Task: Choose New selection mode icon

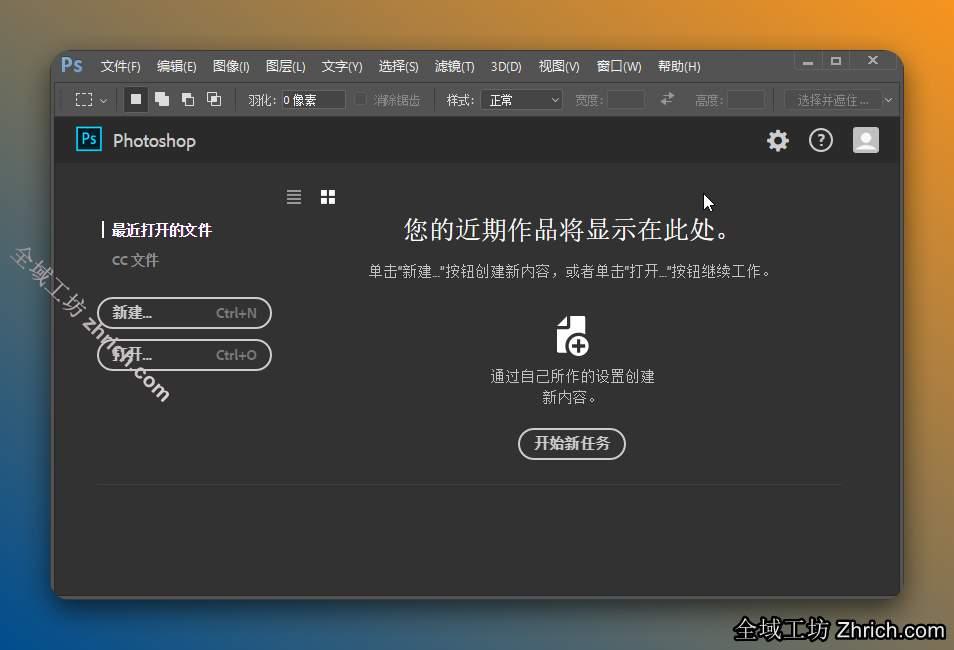Action: 136,99
